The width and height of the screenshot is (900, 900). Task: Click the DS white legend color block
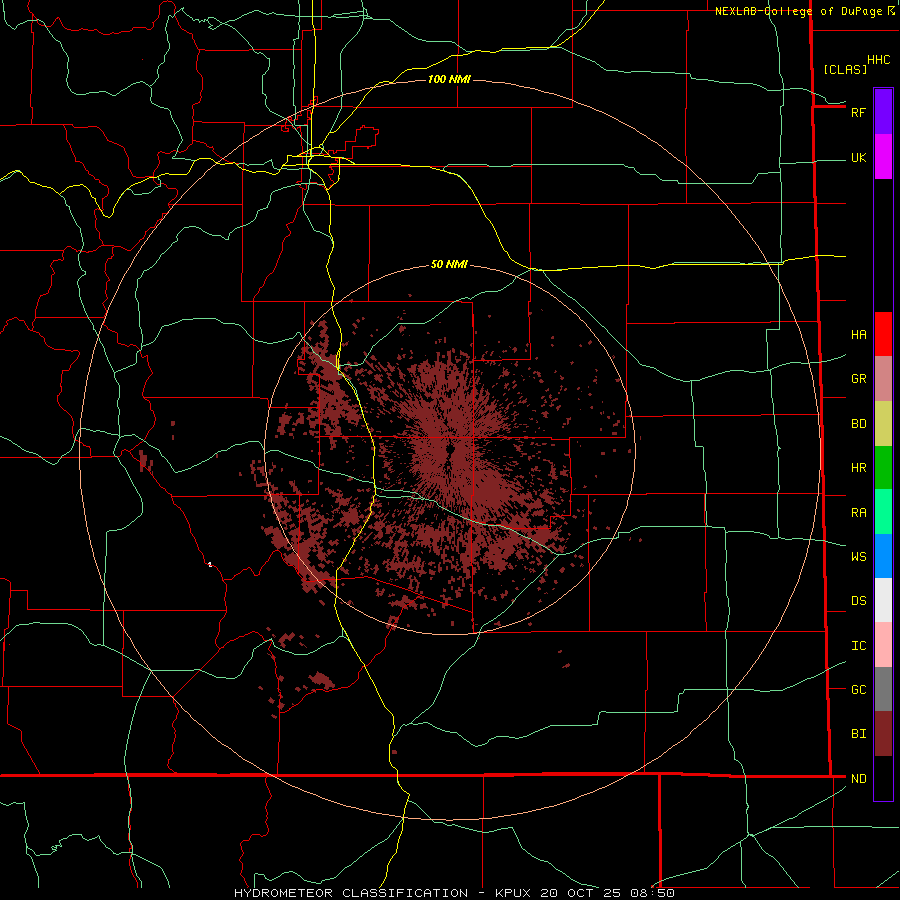883,600
